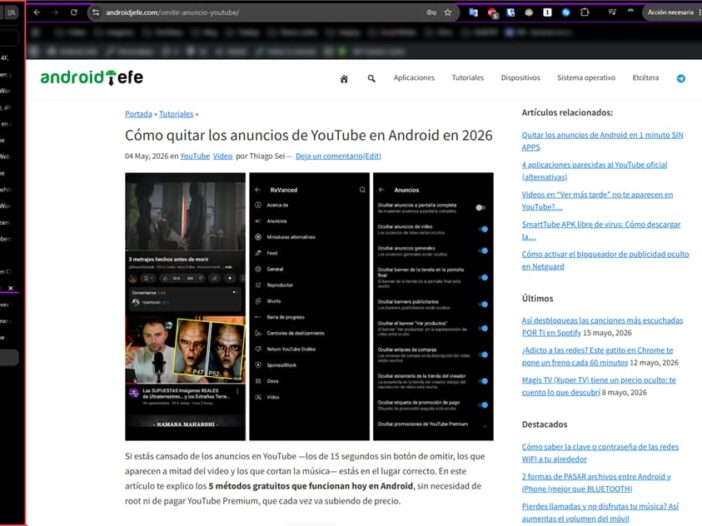702x526 pixels.
Task: Open 'Magis TV (Xuper TV)' article link
Action: (599, 386)
